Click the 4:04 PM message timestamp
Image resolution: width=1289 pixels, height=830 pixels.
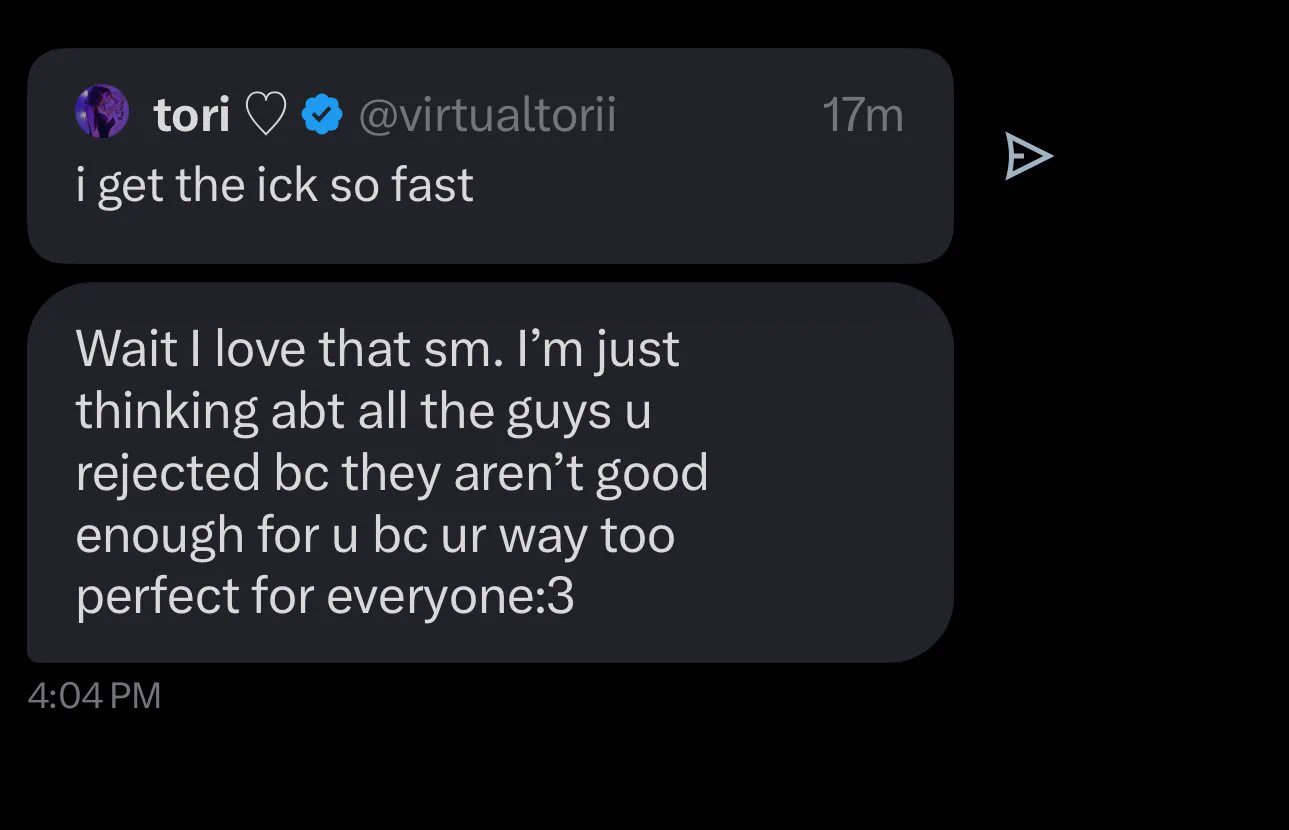pos(94,696)
